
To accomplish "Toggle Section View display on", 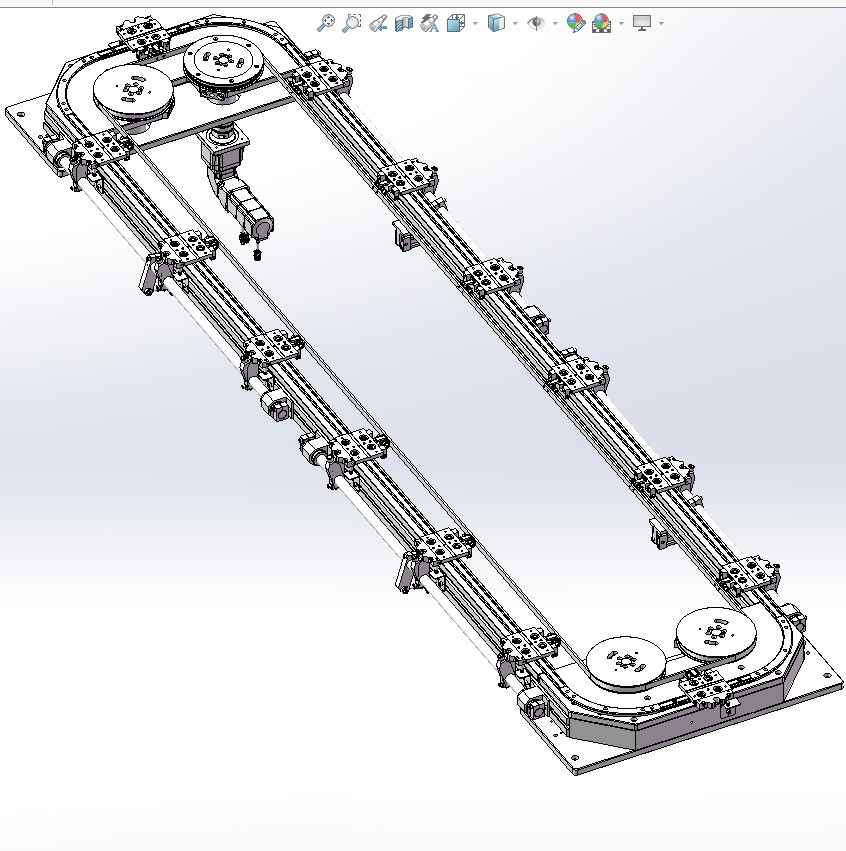I will 402,22.
